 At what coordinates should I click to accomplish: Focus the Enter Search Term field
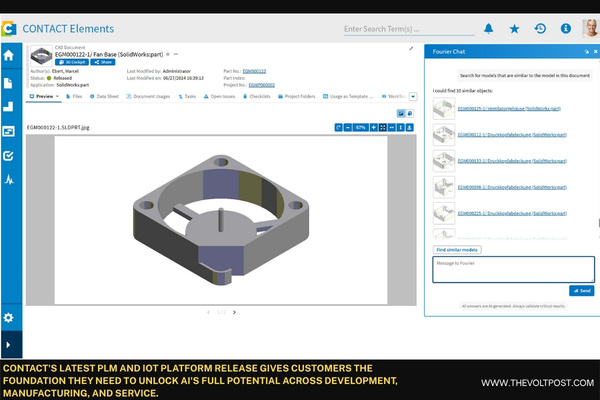point(409,29)
